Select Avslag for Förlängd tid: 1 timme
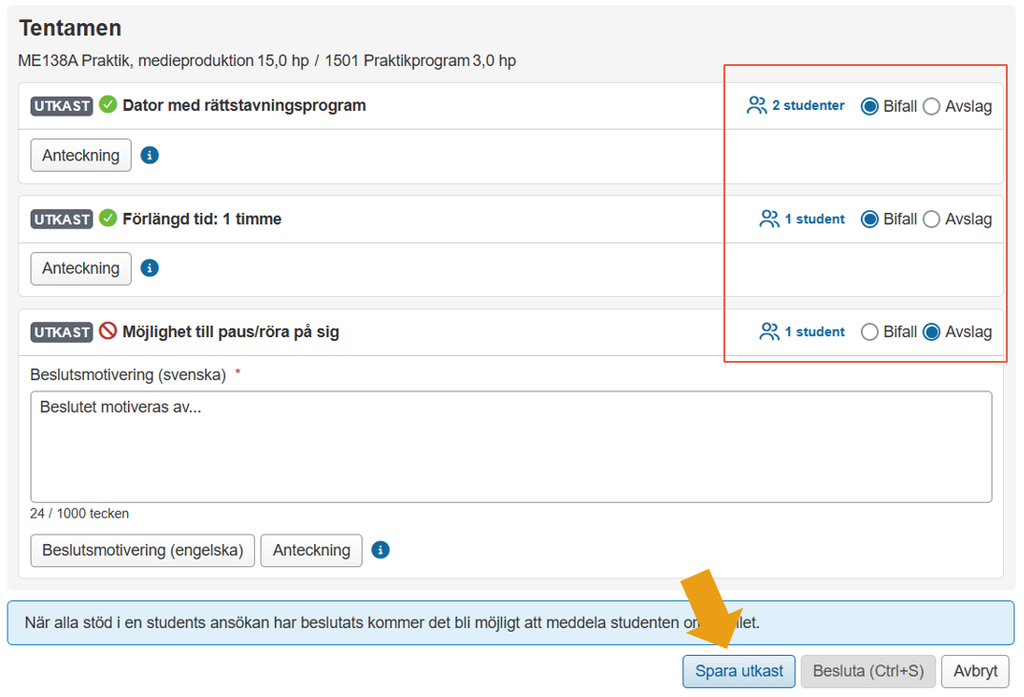Screen dimensions: 1024x697 pyautogui.click(x=931, y=219)
